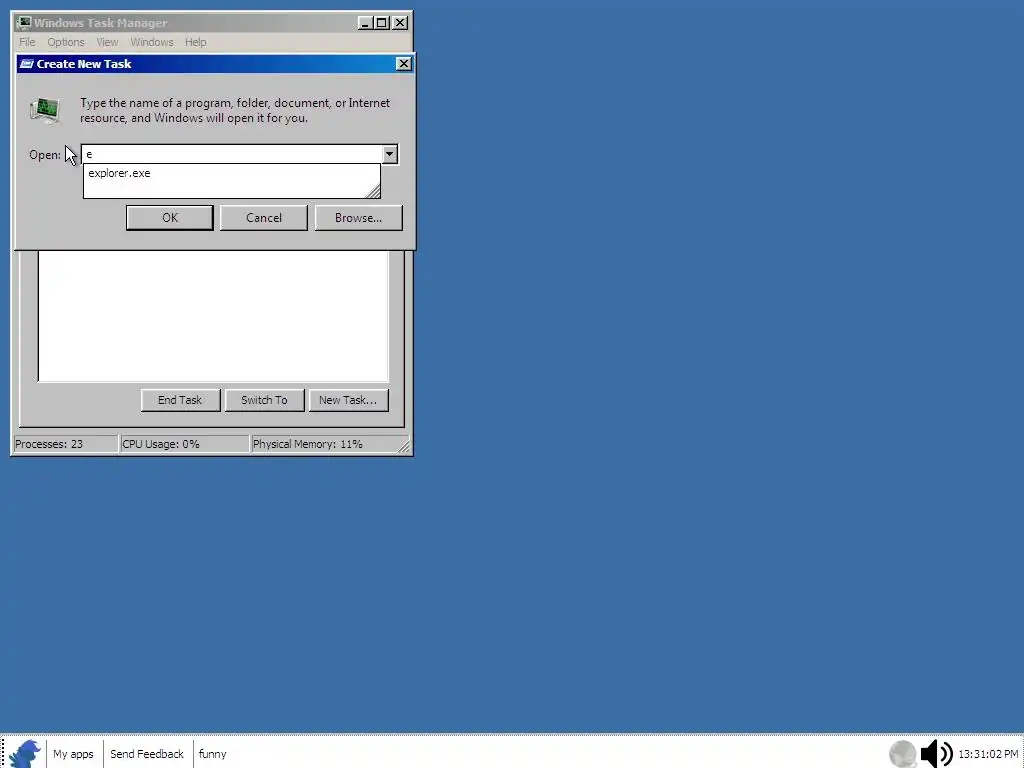Click New Task... in Task Manager
This screenshot has width=1024, height=768.
(348, 400)
